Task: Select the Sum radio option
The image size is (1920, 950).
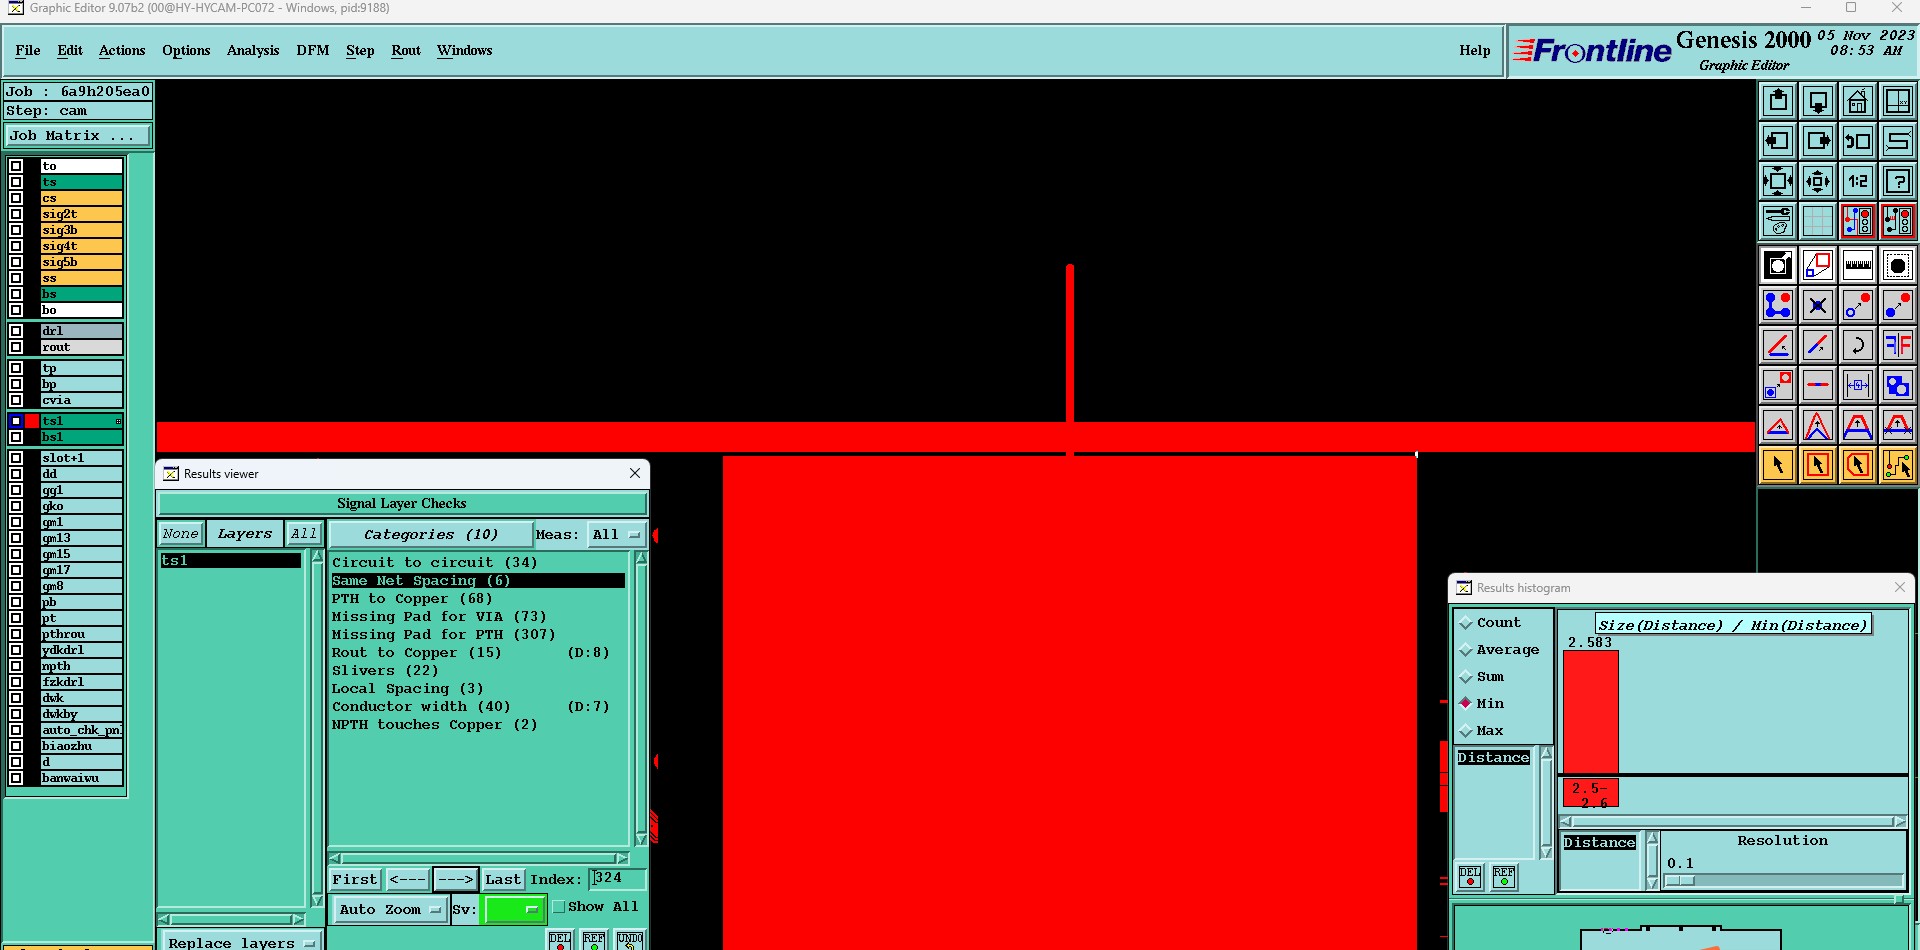Action: point(1466,677)
